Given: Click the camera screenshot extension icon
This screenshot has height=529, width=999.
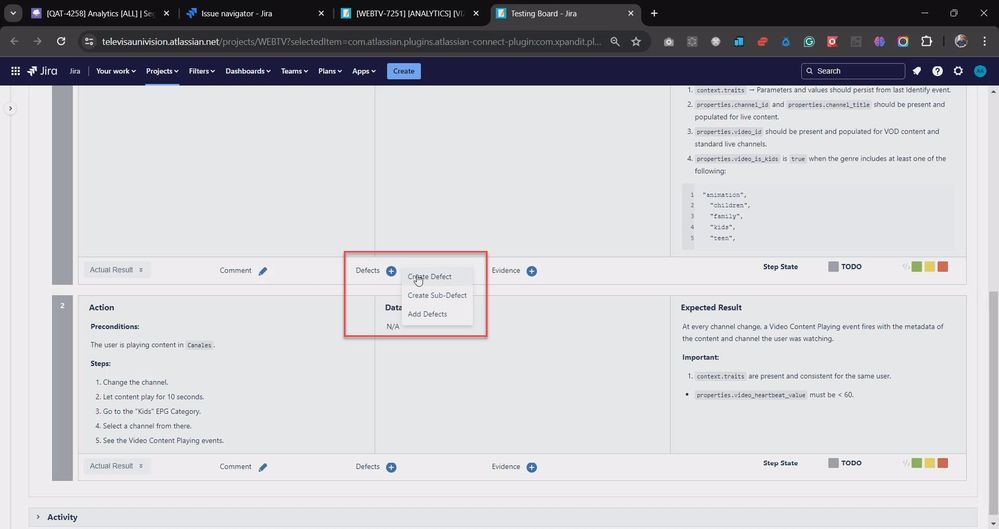Looking at the screenshot, I should pyautogui.click(x=668, y=41).
